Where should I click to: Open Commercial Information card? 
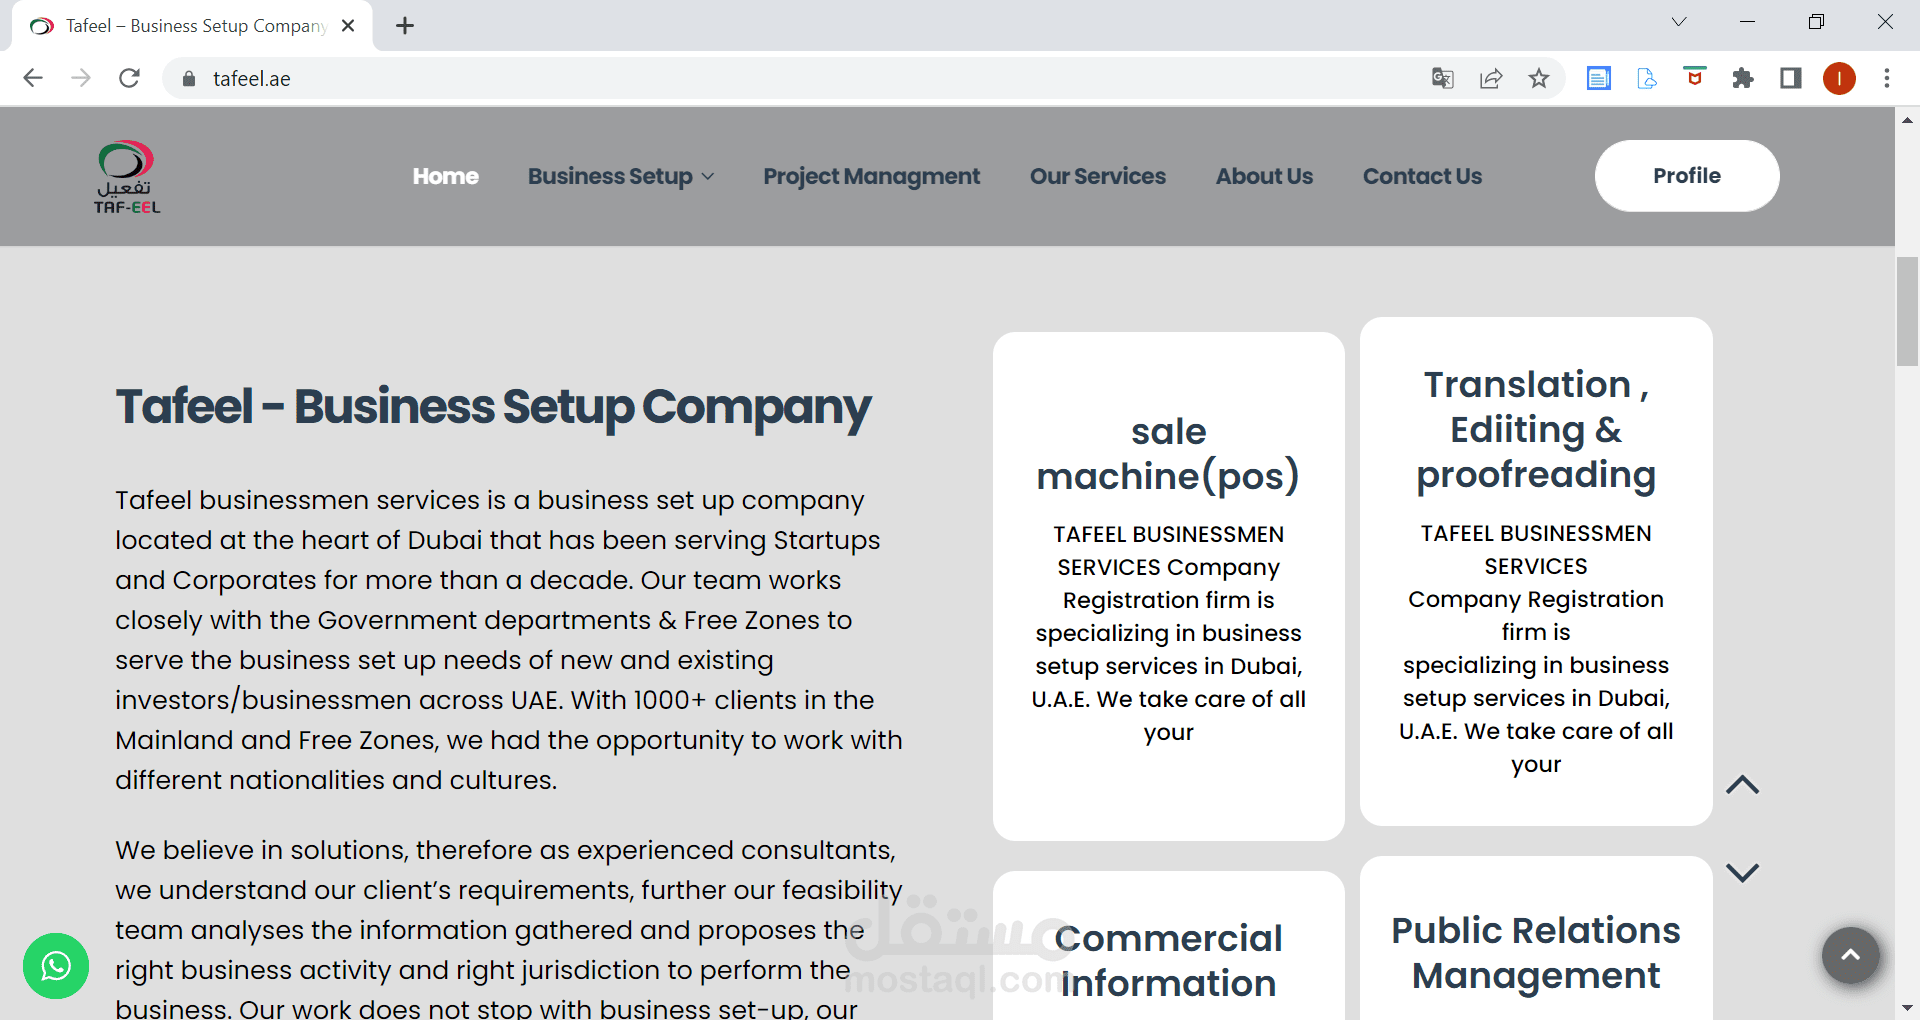1169,946
